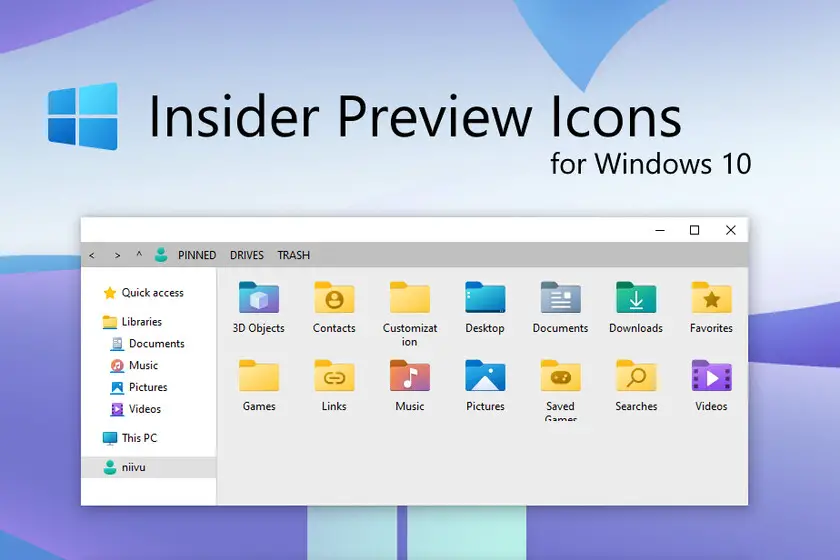This screenshot has height=560, width=840.
Task: Open the Downloads folder icon
Action: pyautogui.click(x=636, y=297)
